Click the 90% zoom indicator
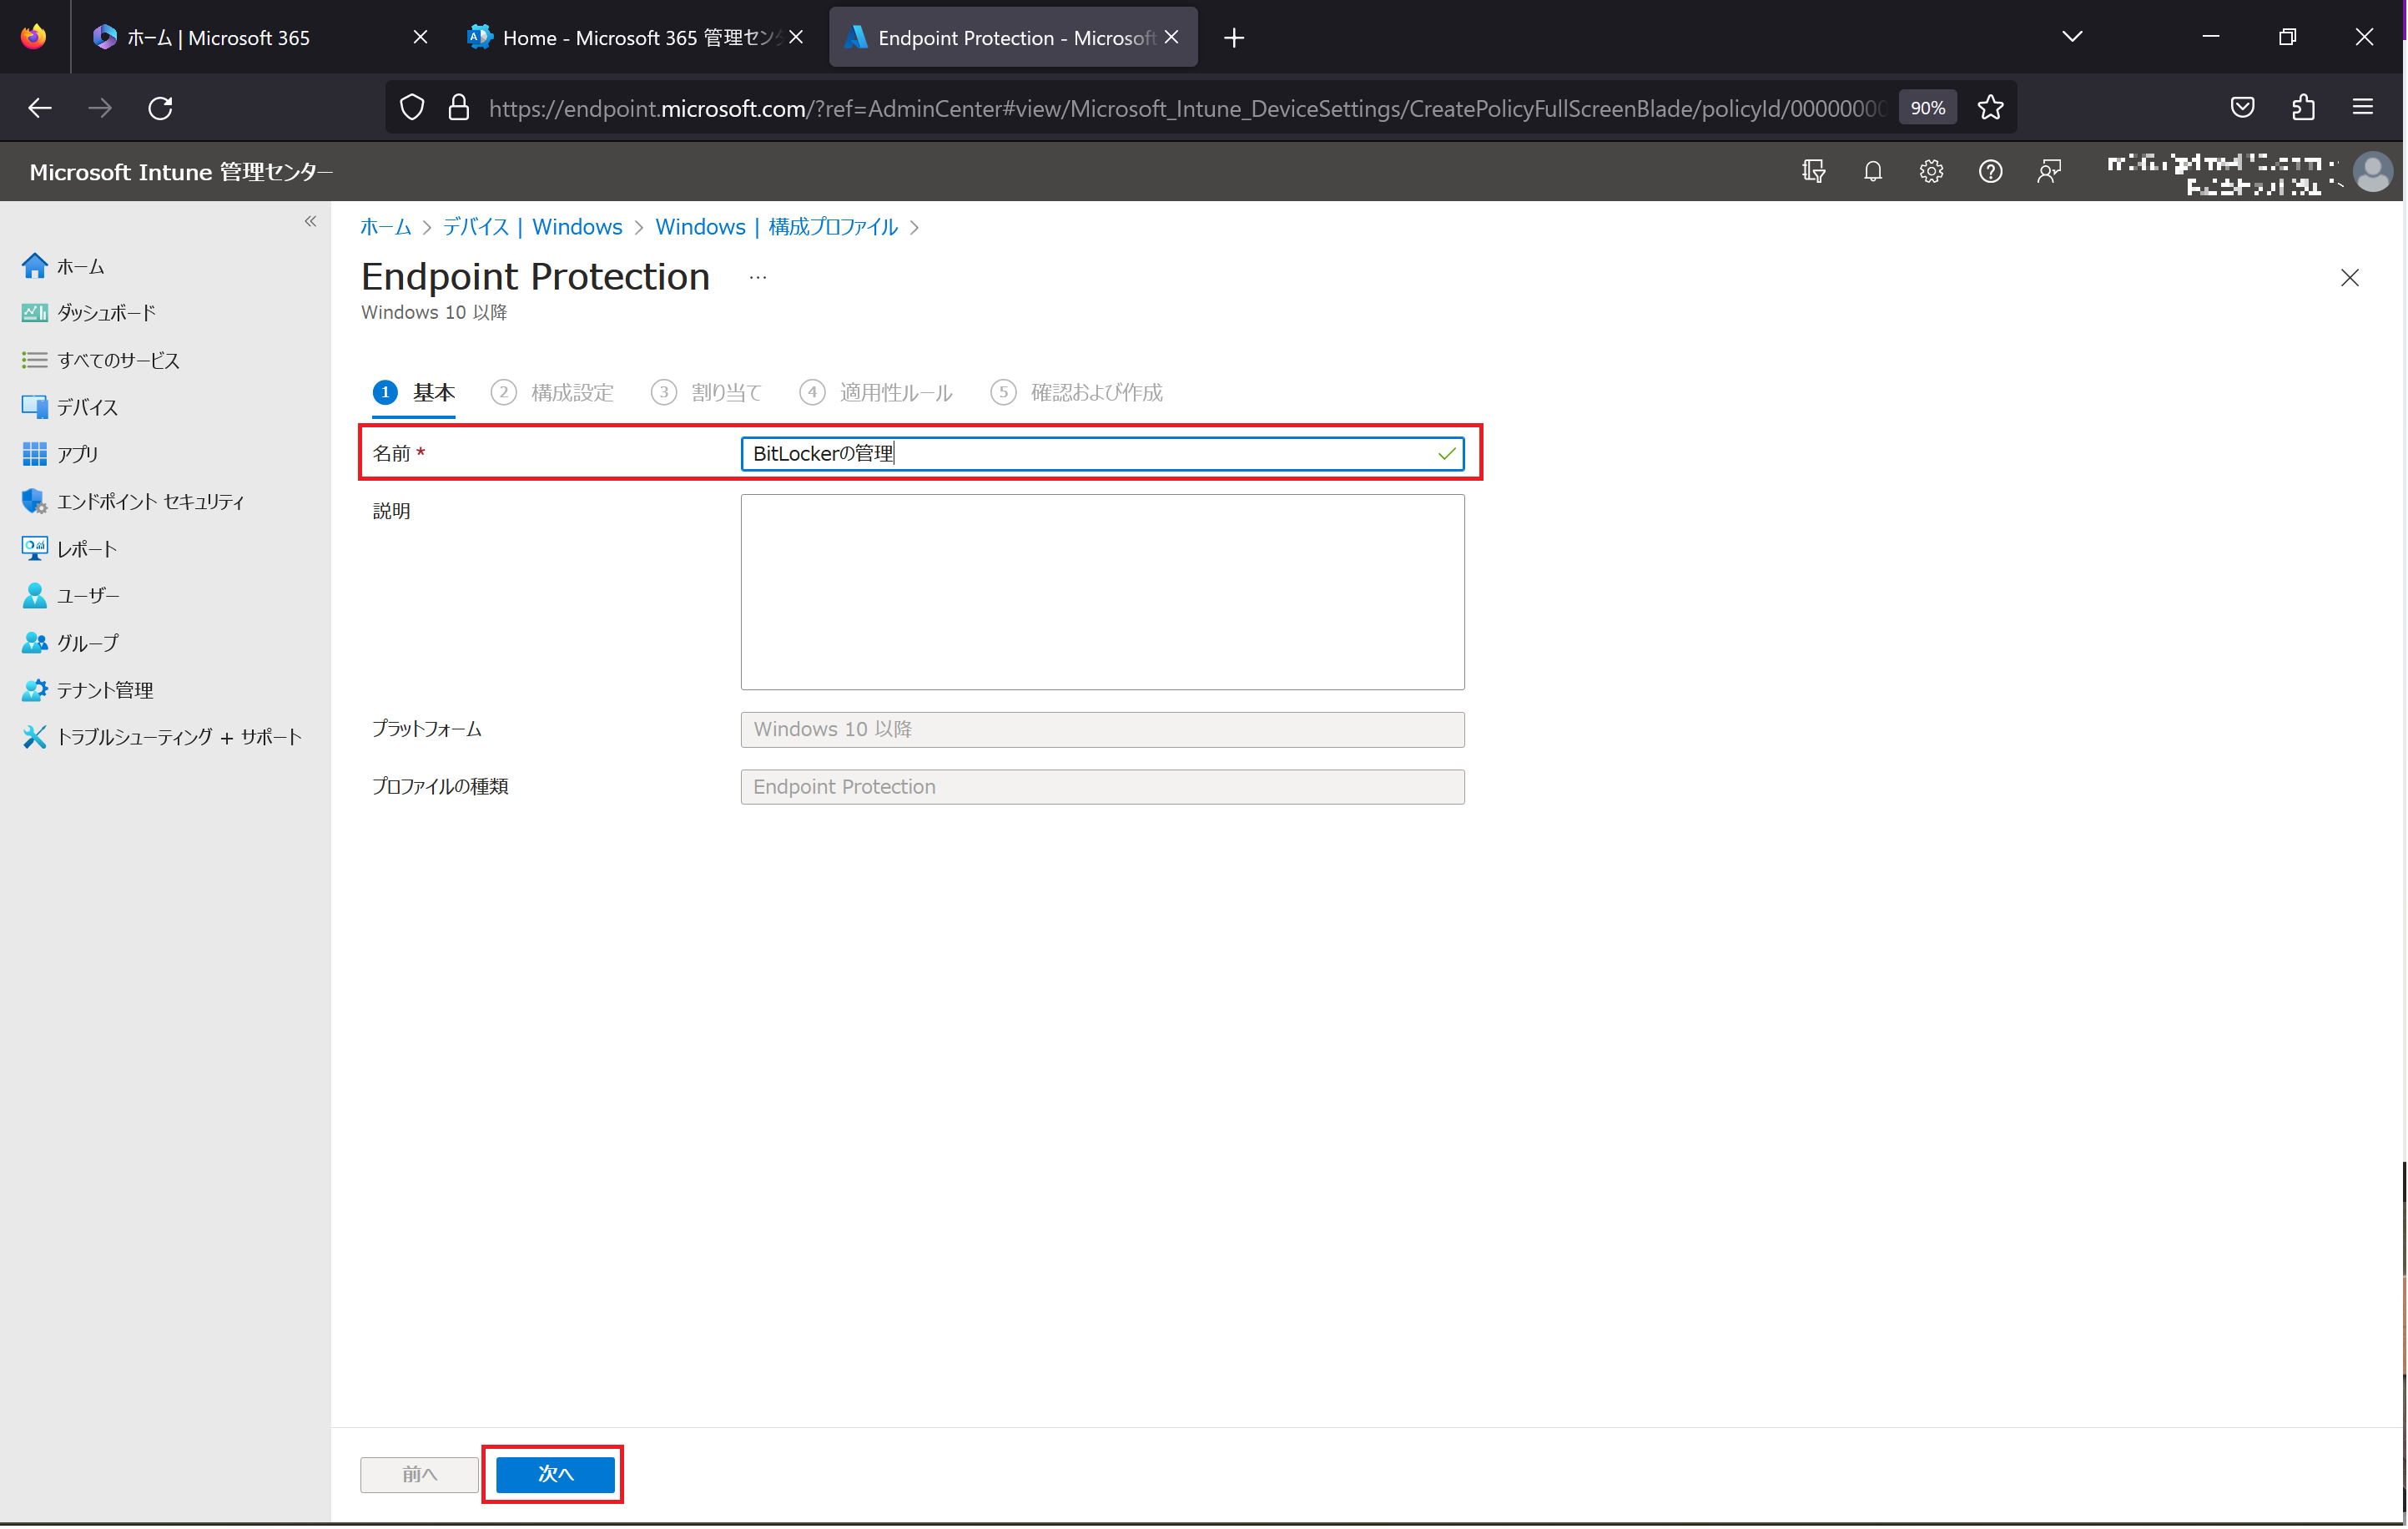The height and width of the screenshot is (1529, 2408). pos(1927,107)
